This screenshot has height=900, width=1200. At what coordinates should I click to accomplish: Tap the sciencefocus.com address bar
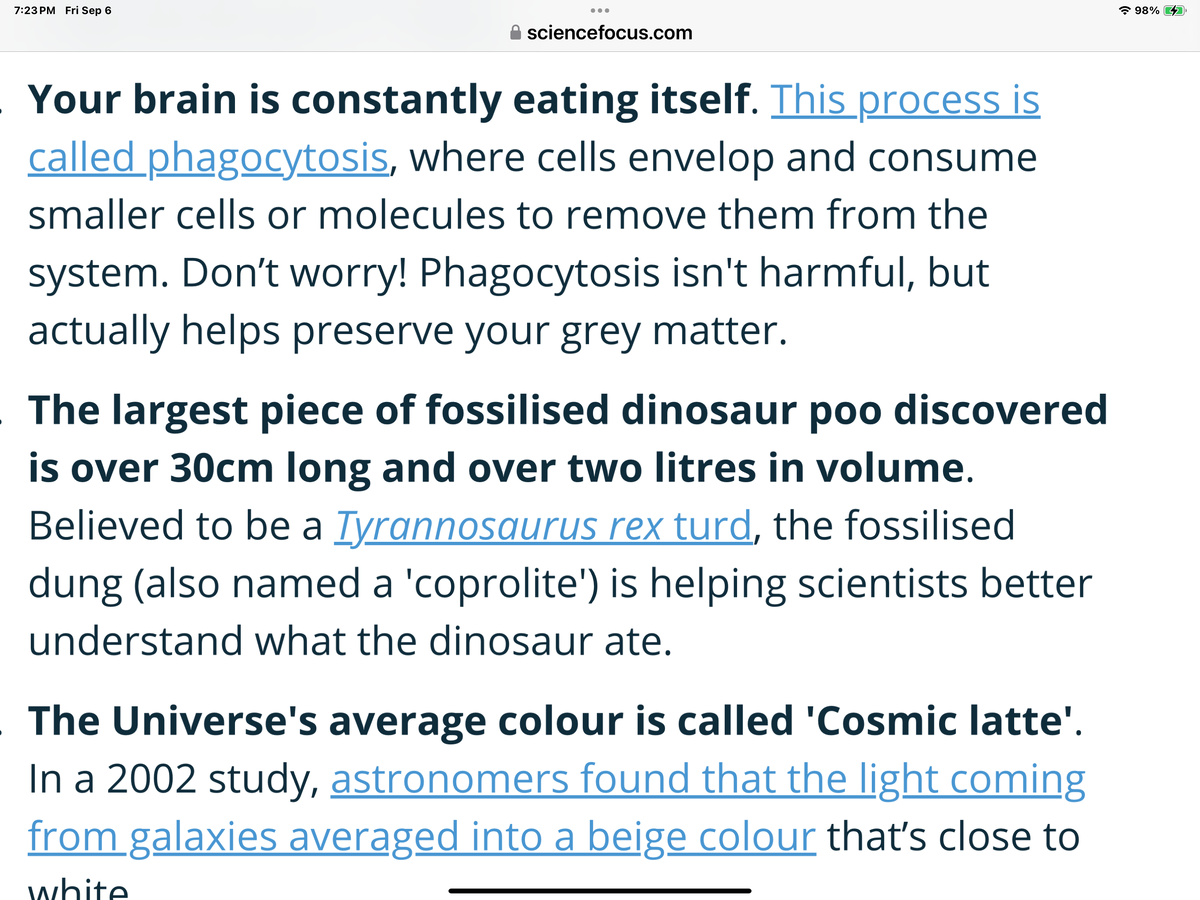[600, 33]
